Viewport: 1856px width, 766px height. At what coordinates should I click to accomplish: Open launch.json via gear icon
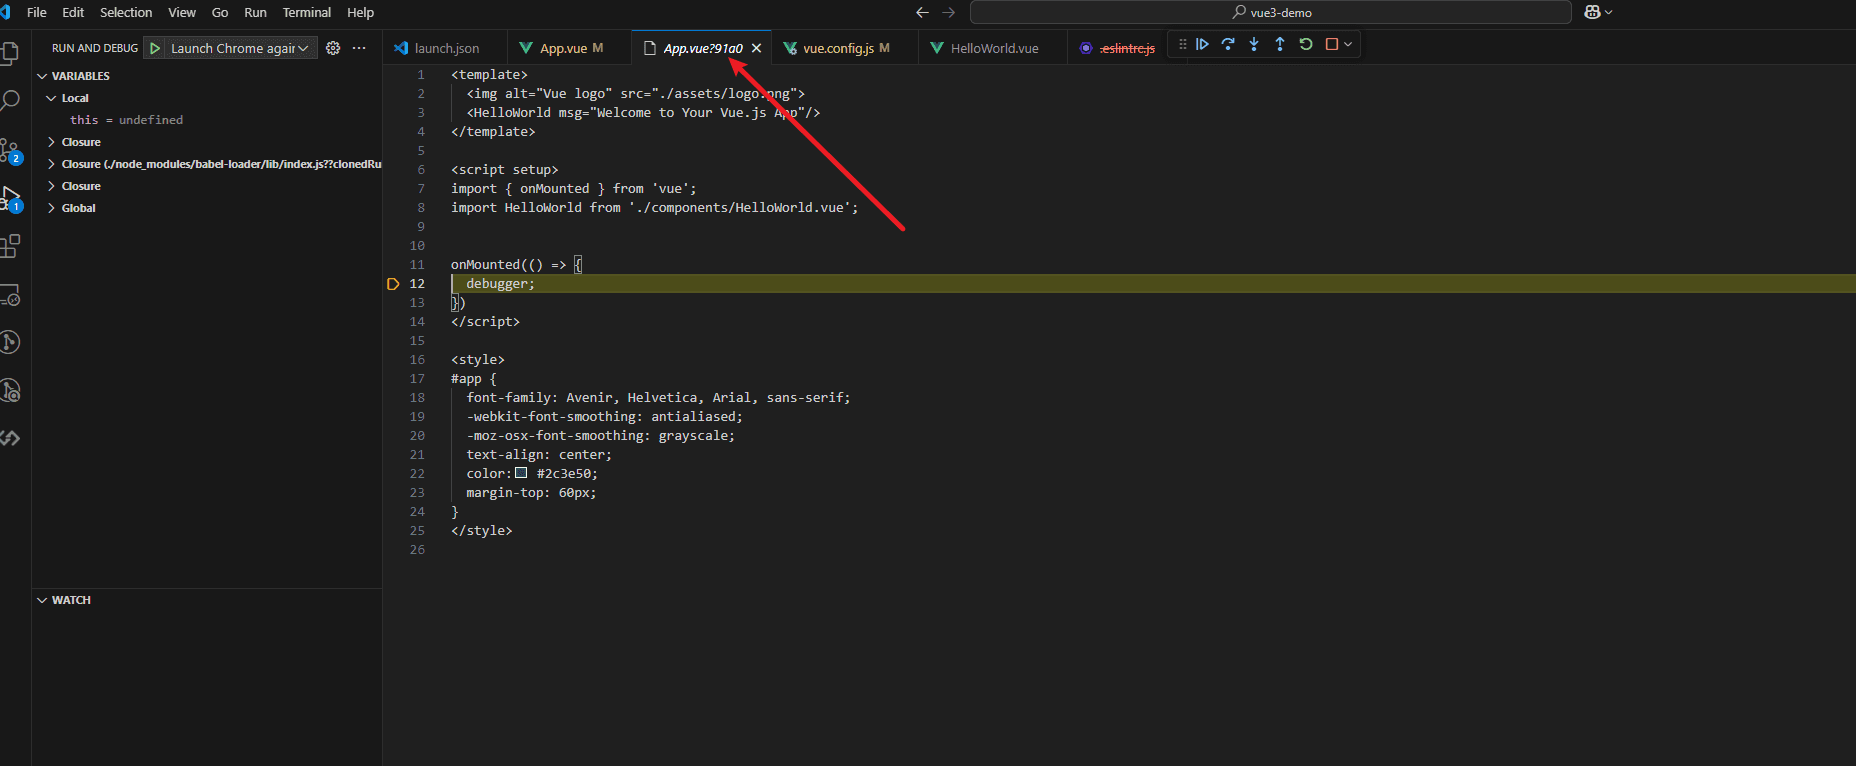pos(333,48)
